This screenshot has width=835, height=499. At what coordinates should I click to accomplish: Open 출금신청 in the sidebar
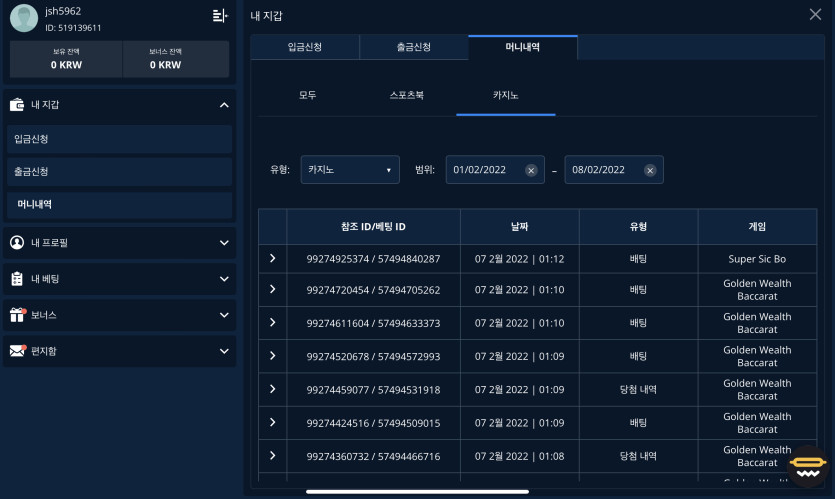tap(120, 171)
